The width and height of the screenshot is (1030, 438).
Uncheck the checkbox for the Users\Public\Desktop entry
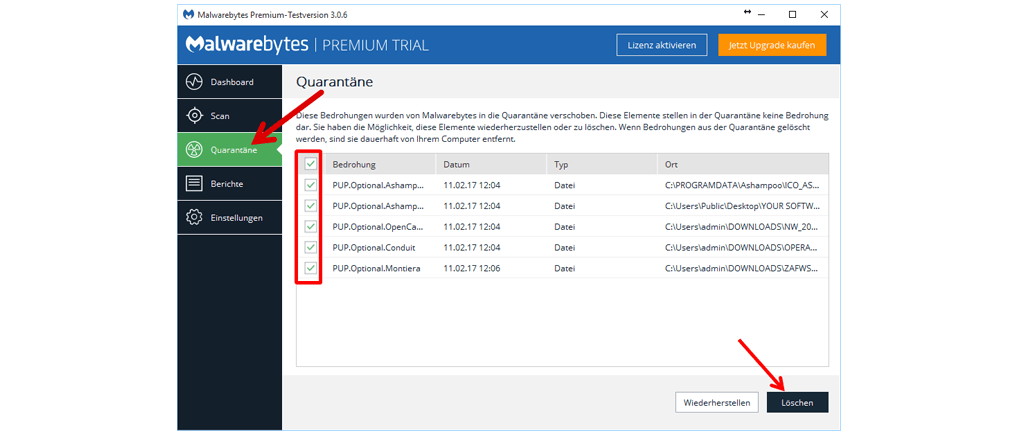pos(311,206)
